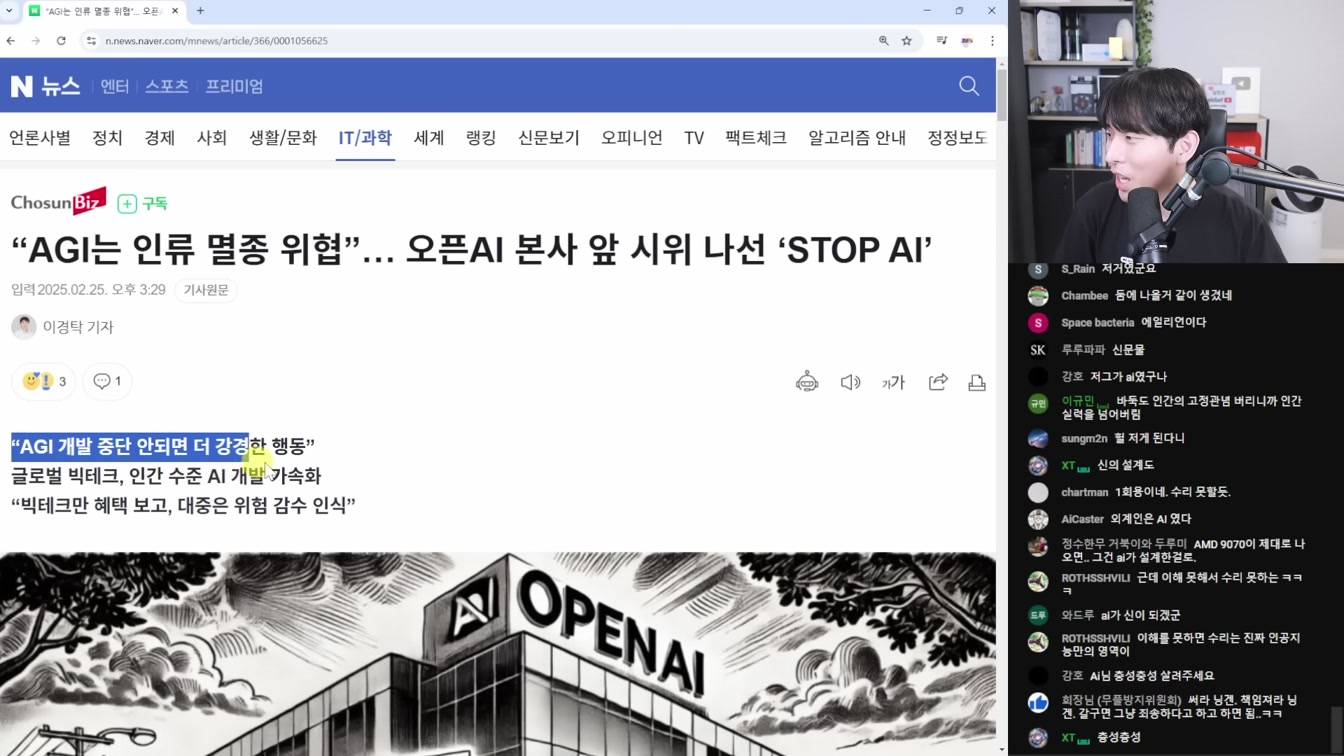Open the 기사원문 original article link
This screenshot has width=1344, height=756.
206,290
